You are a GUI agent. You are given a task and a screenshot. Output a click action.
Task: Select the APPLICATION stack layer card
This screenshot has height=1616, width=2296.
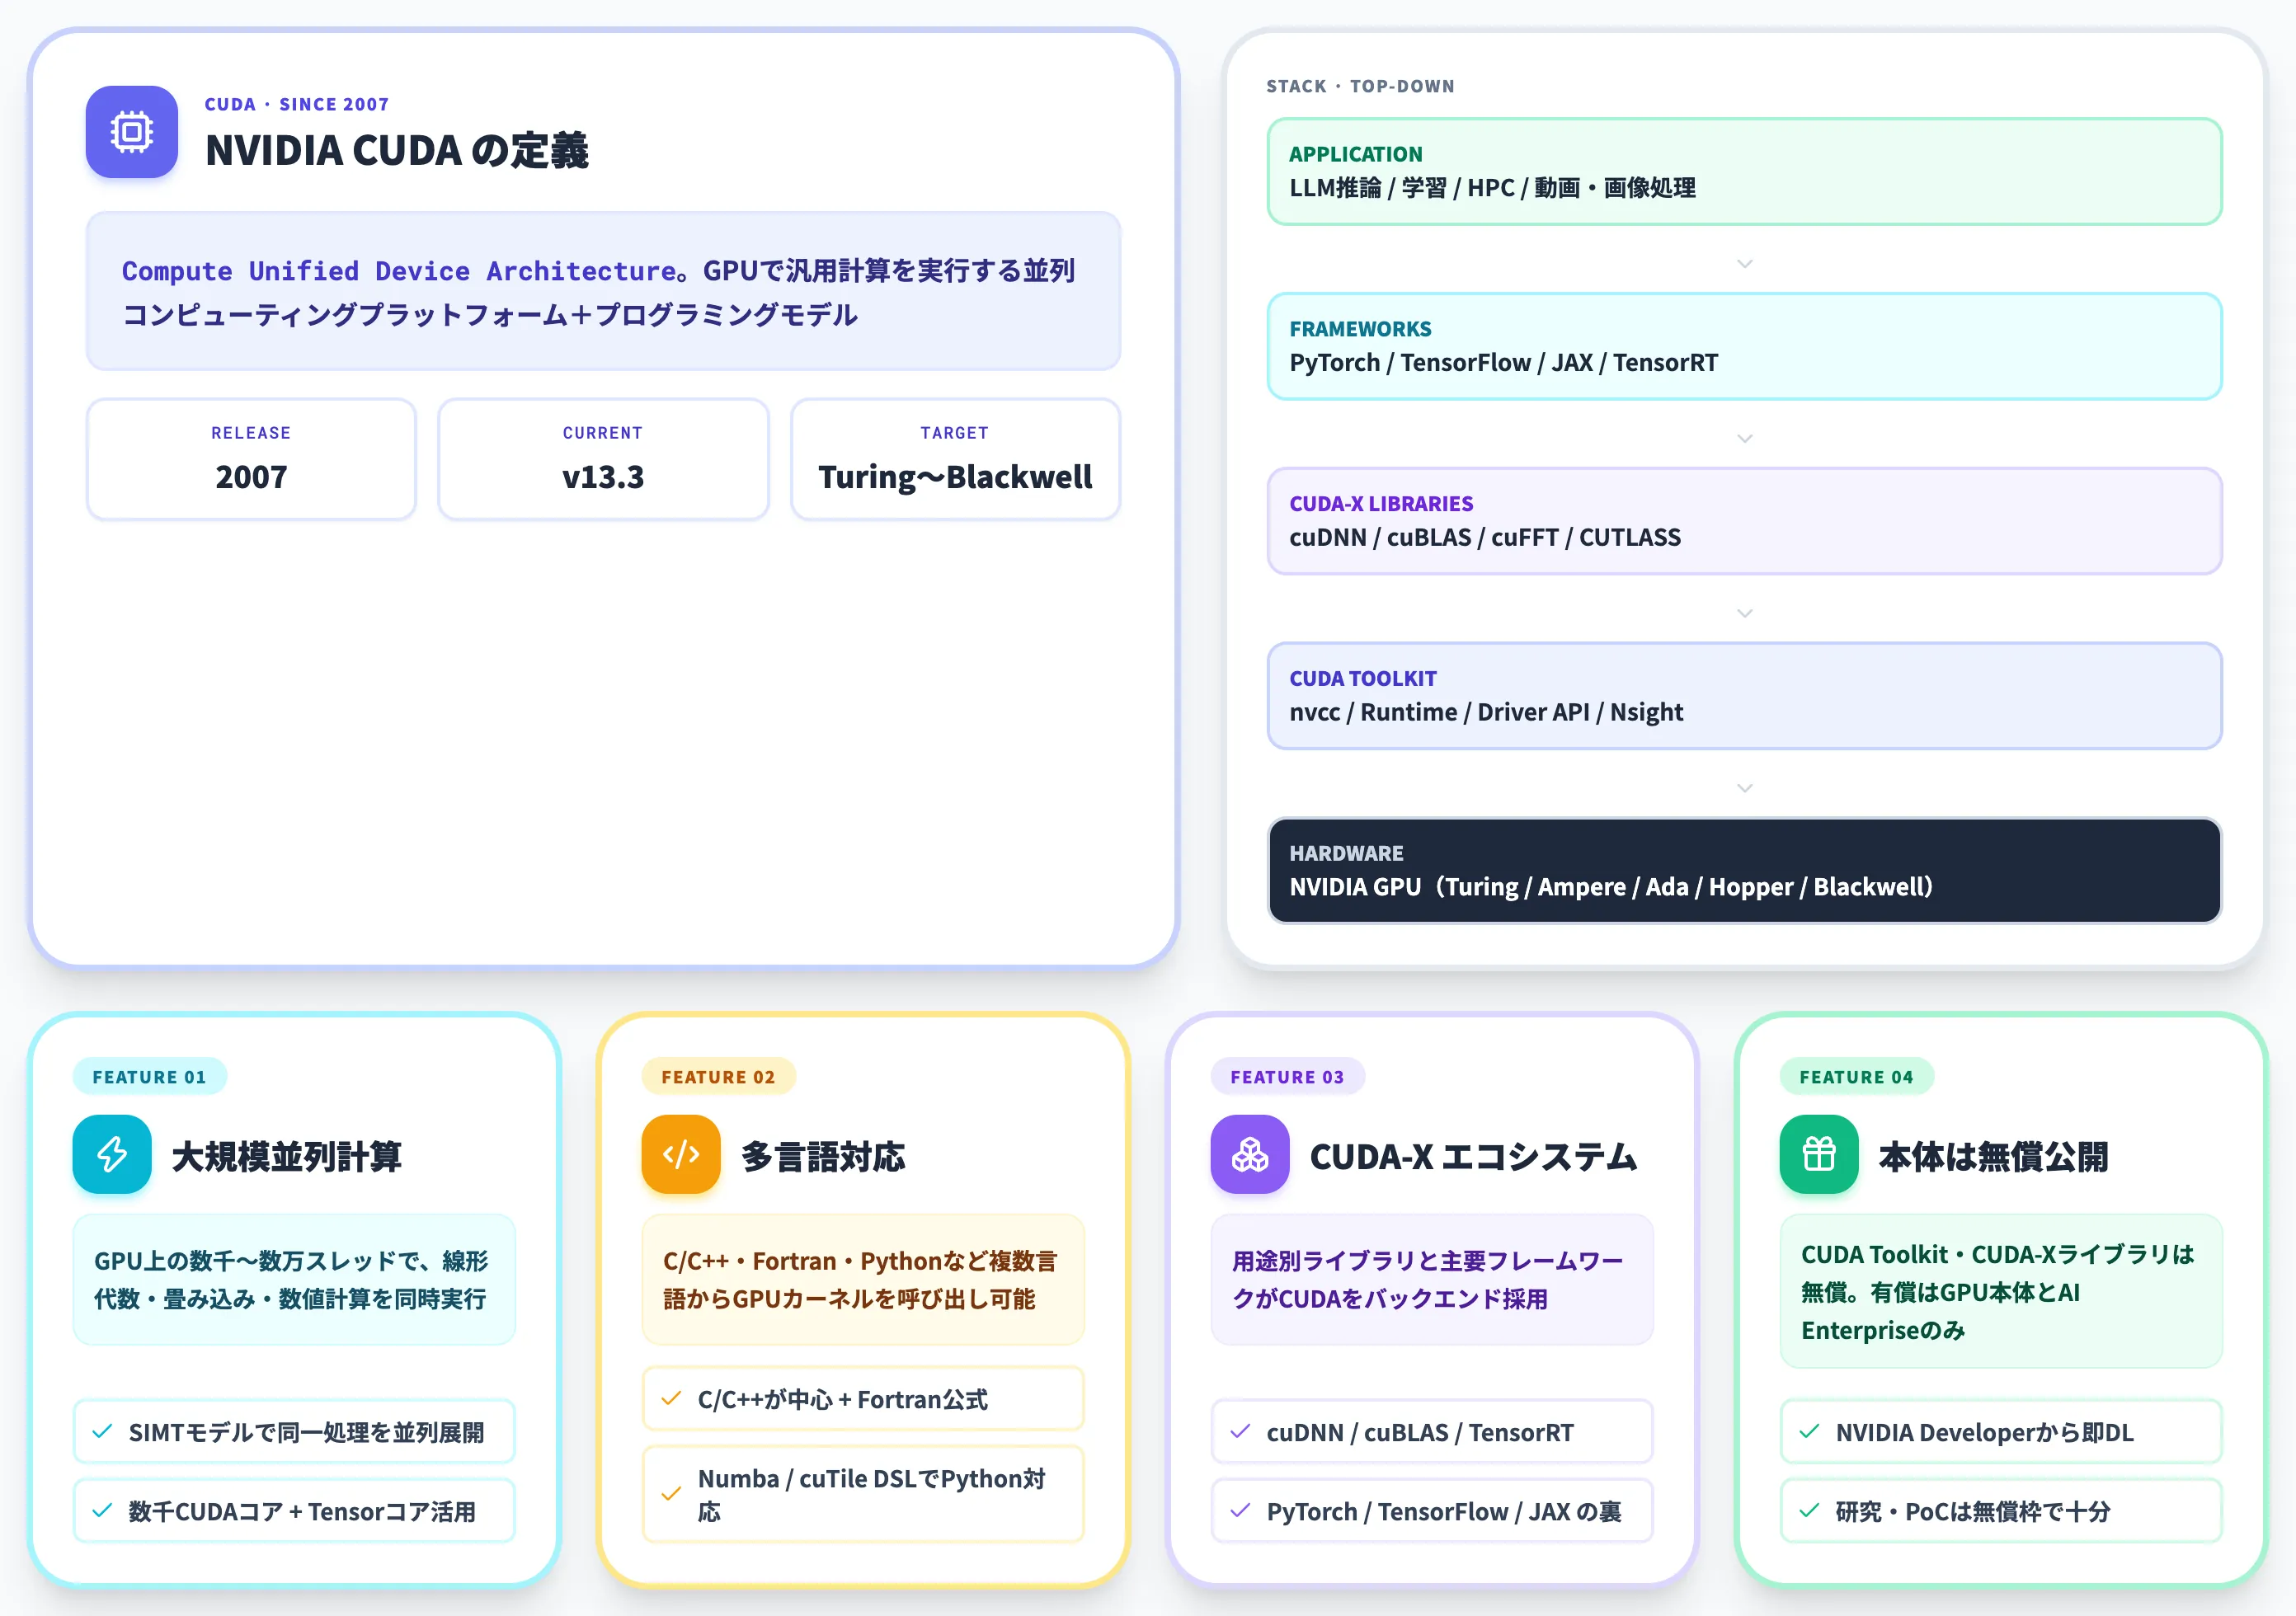click(x=1744, y=171)
